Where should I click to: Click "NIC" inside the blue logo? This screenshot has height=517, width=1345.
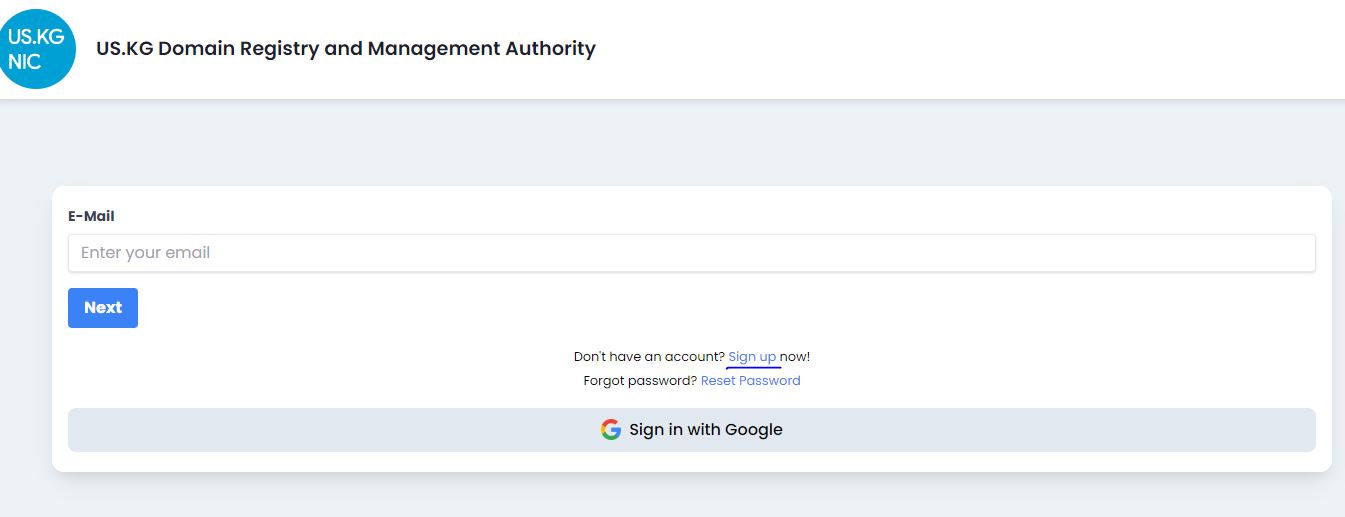pyautogui.click(x=24, y=62)
